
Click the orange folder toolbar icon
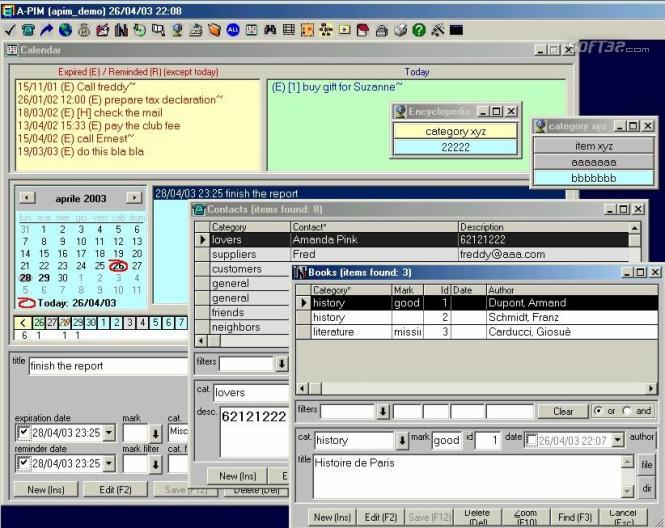(214, 30)
